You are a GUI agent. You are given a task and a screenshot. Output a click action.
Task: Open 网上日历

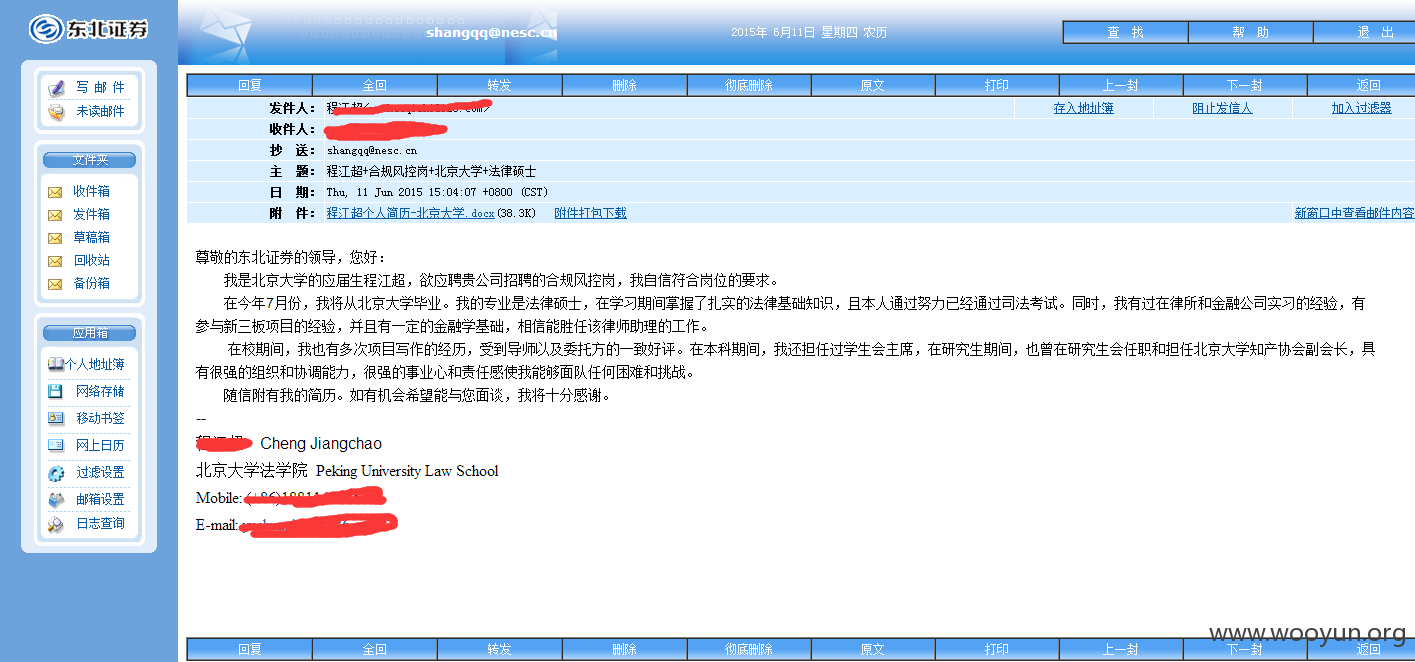pos(100,445)
